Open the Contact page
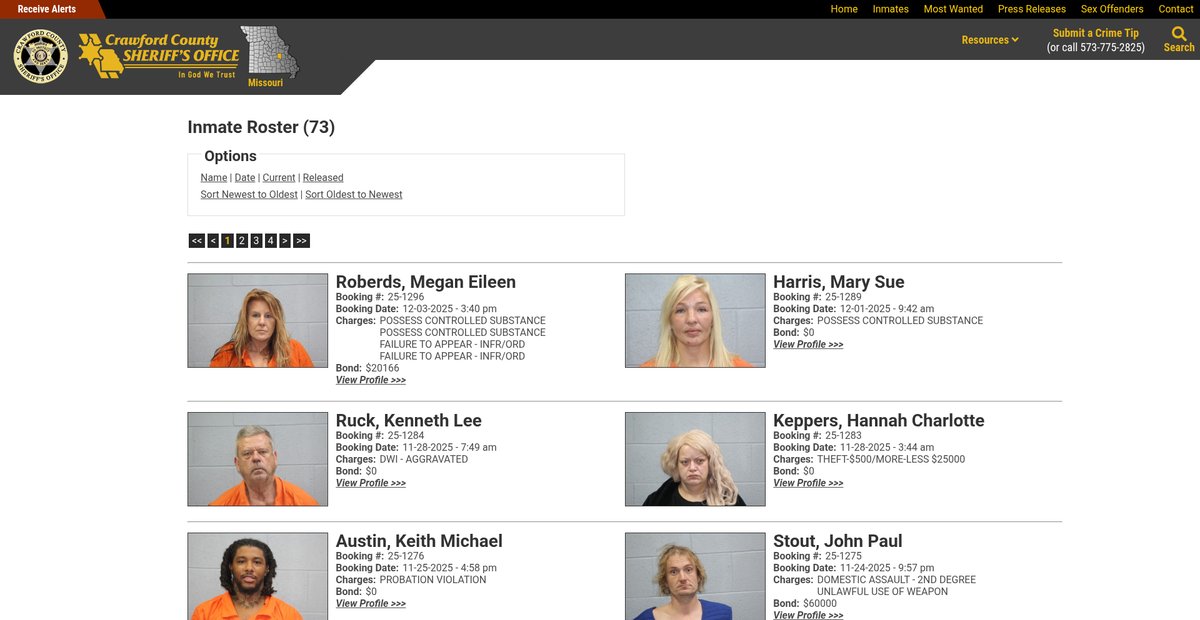Image resolution: width=1200 pixels, height=620 pixels. click(1176, 9)
